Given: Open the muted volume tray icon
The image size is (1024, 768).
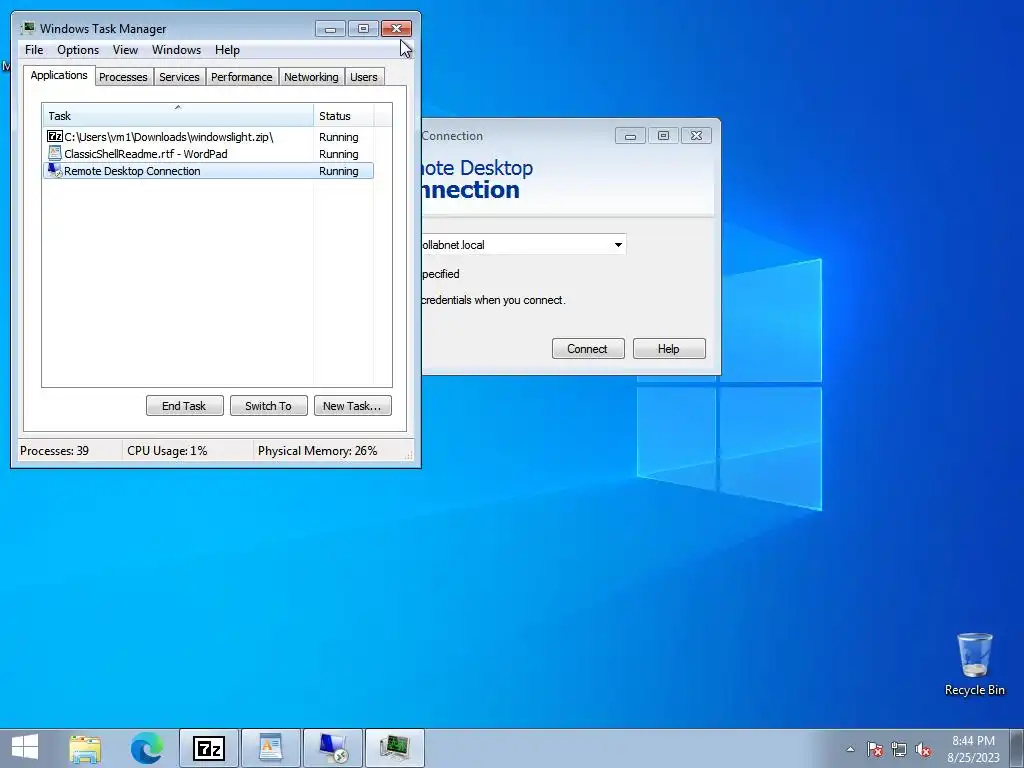Looking at the screenshot, I should pos(923,749).
